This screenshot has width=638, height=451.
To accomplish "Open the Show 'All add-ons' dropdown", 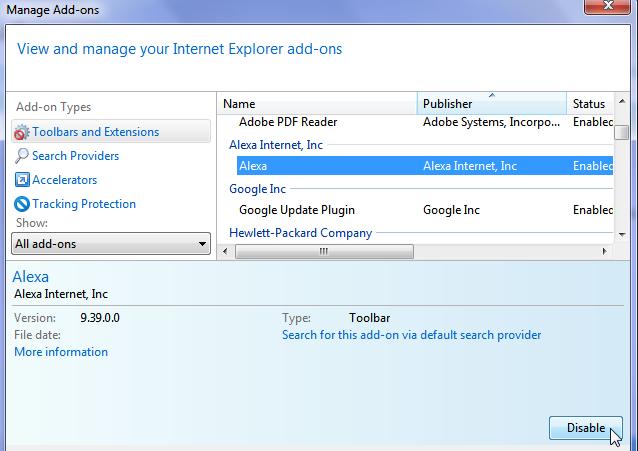I will pos(111,244).
